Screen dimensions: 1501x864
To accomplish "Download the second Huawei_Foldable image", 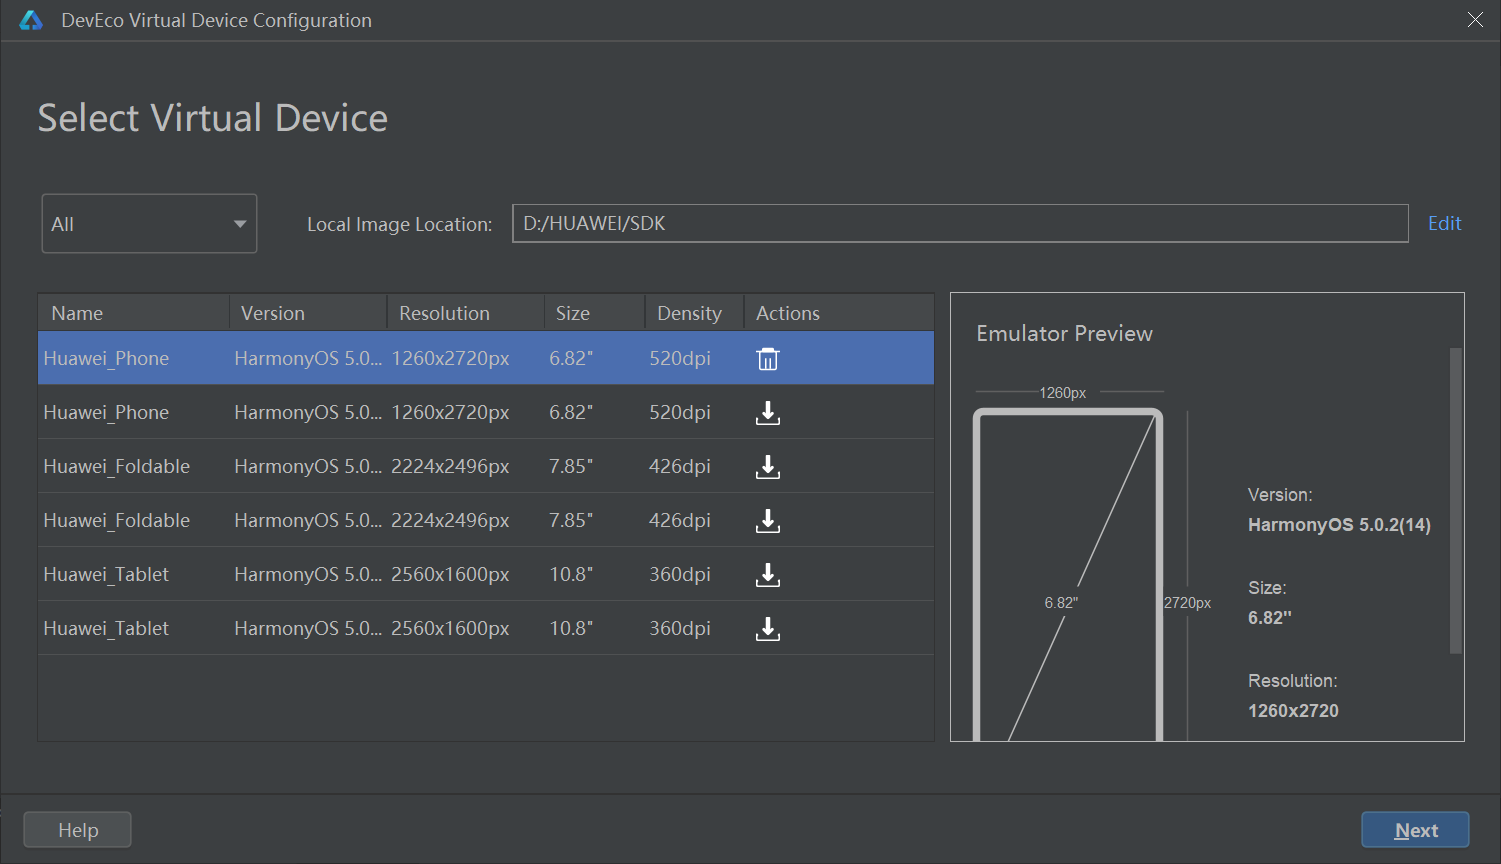I will (x=767, y=521).
